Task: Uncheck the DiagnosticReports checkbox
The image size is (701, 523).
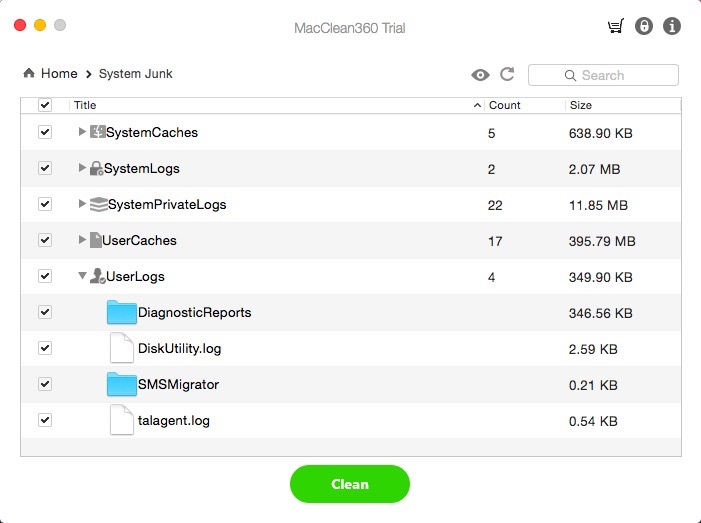Action: (x=45, y=312)
